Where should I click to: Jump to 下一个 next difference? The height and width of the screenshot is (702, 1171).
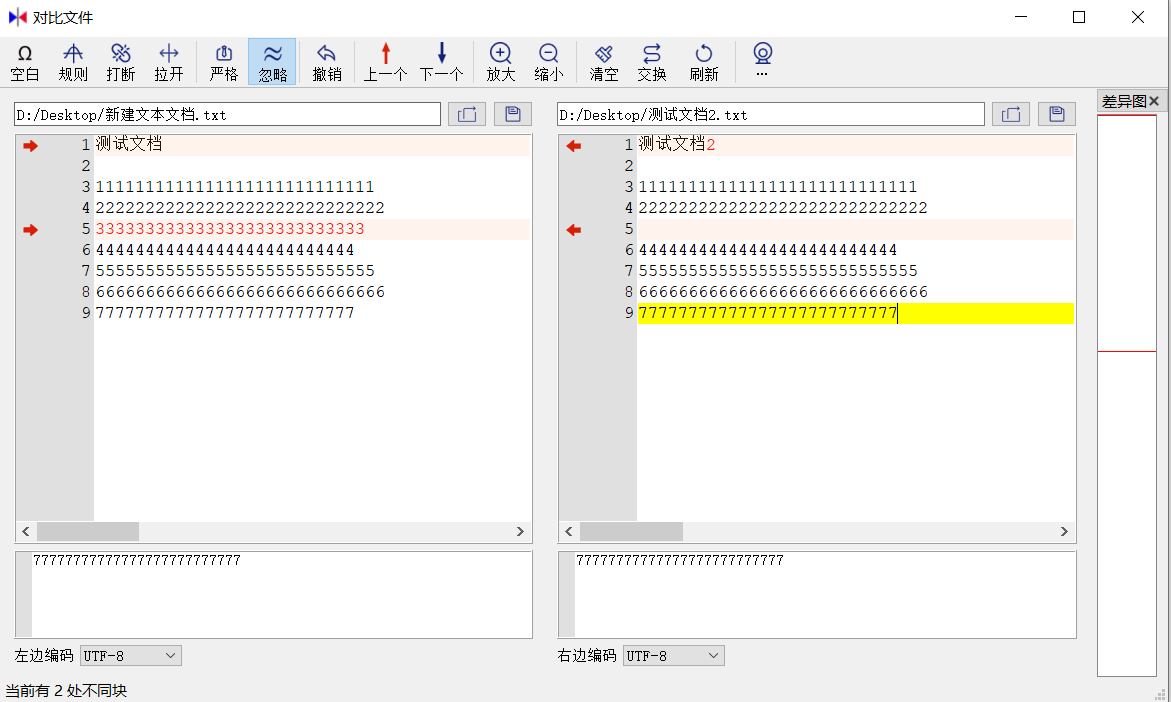tap(441, 62)
